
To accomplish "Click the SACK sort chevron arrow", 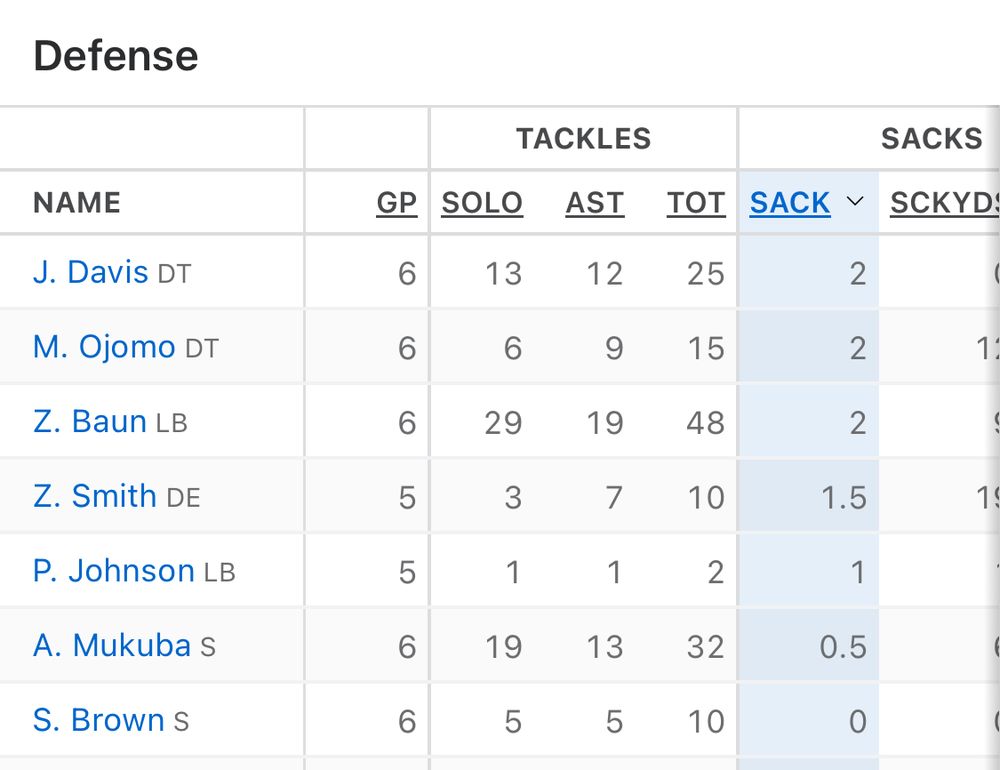I will point(854,202).
